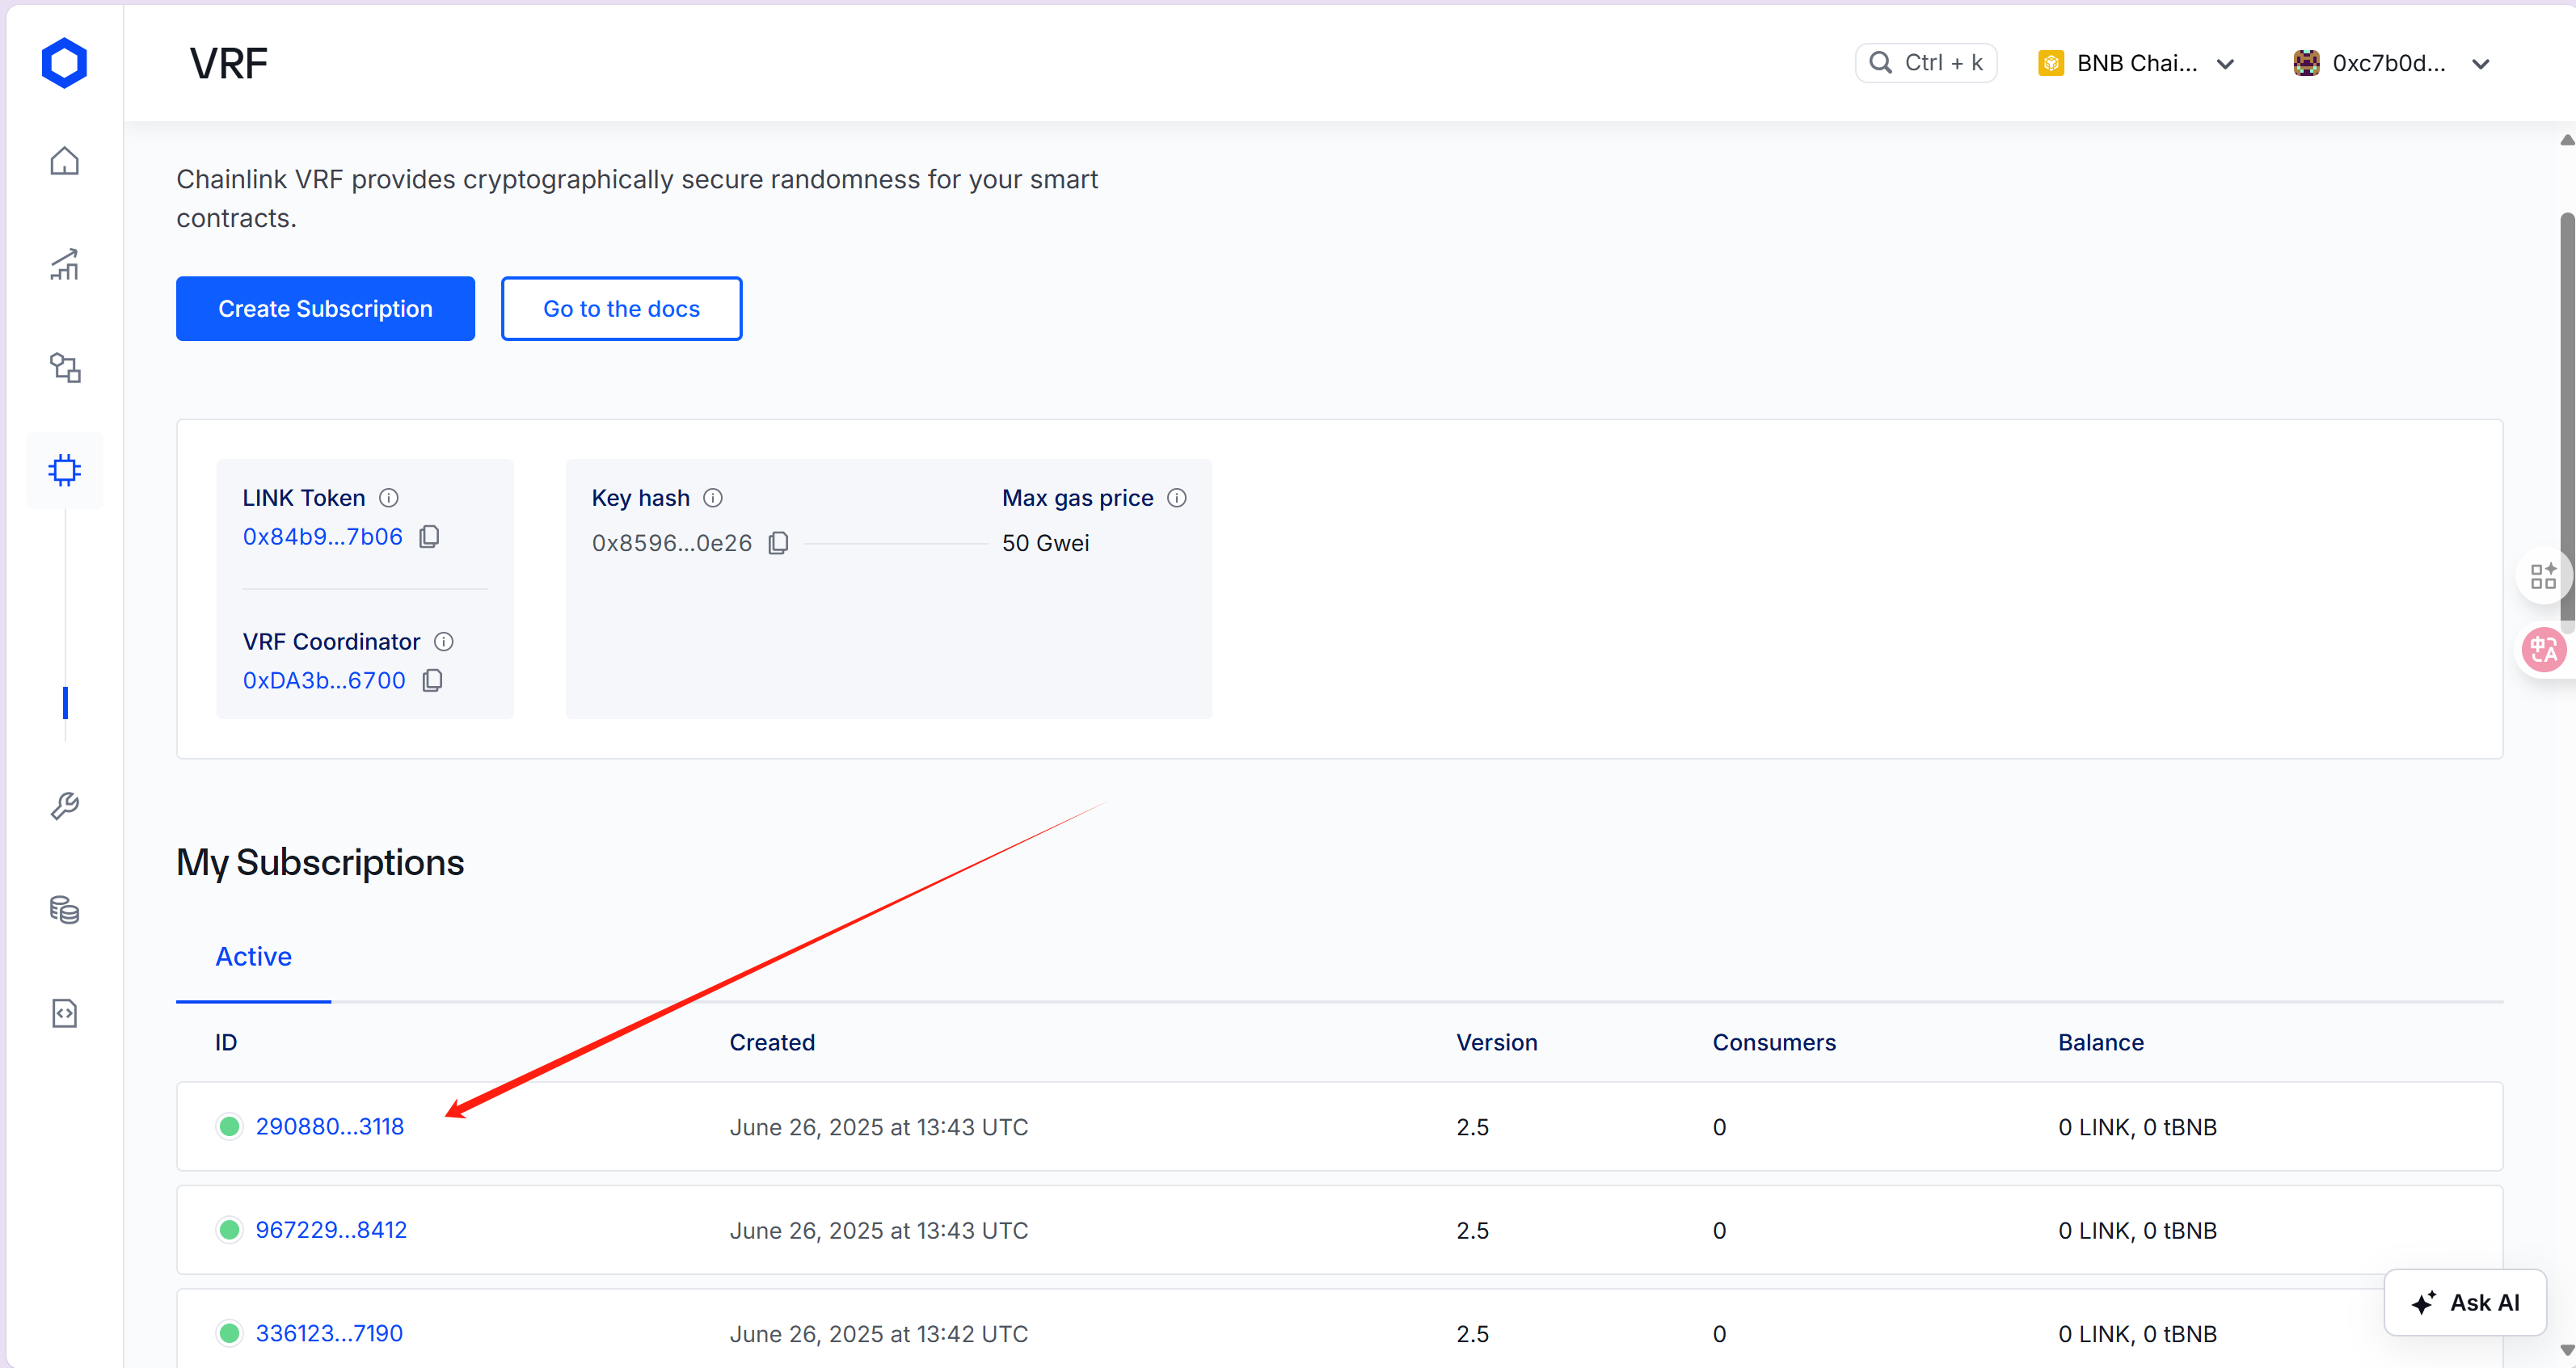The height and width of the screenshot is (1368, 2576).
Task: Open the code file icon in the sidebar
Action: coord(64,1013)
